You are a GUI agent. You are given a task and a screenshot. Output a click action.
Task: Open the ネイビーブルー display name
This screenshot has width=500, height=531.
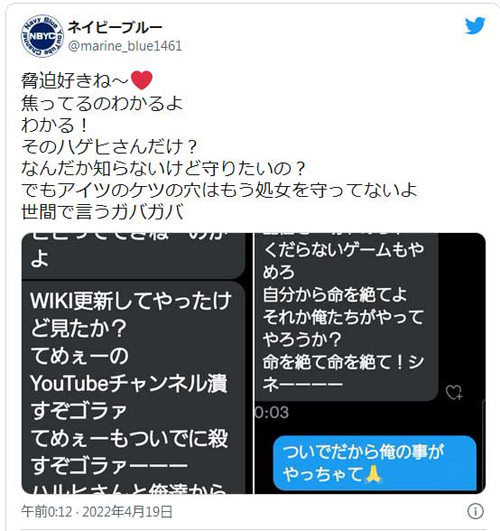click(x=115, y=27)
